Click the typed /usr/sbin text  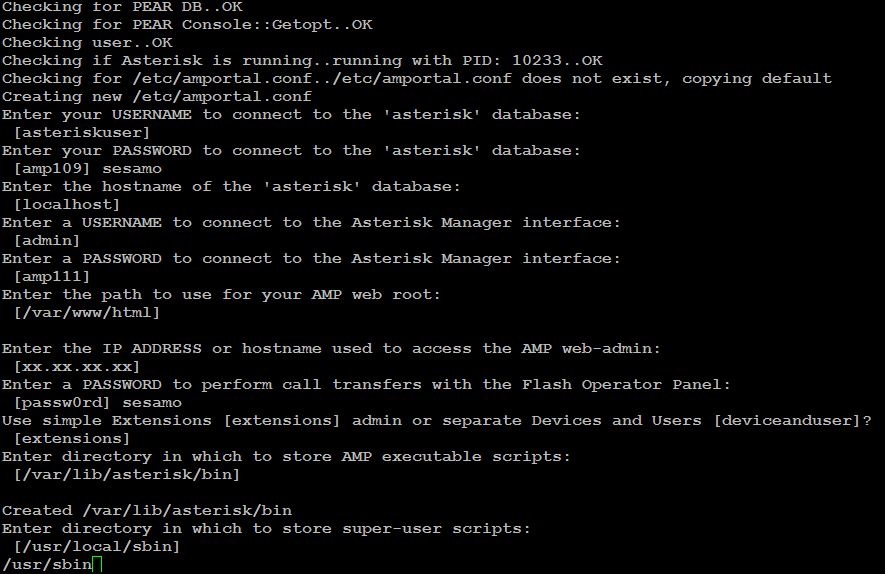[46, 565]
